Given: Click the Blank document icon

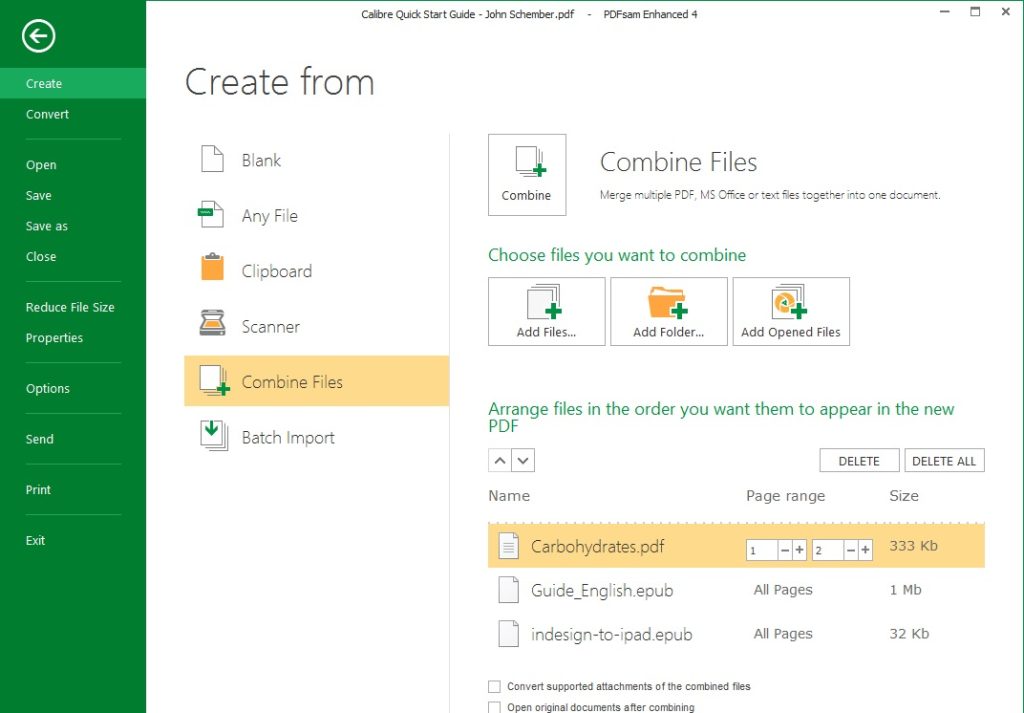Looking at the screenshot, I should [x=212, y=159].
